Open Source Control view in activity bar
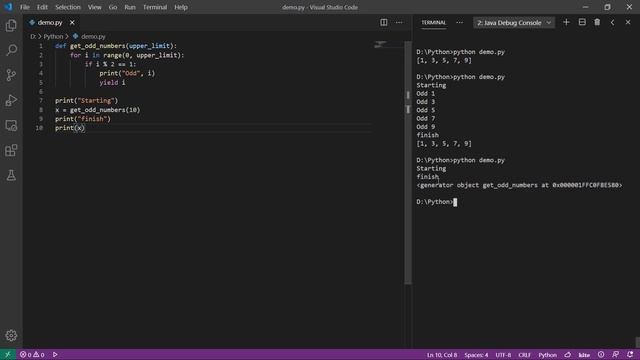 pyautogui.click(x=11, y=75)
